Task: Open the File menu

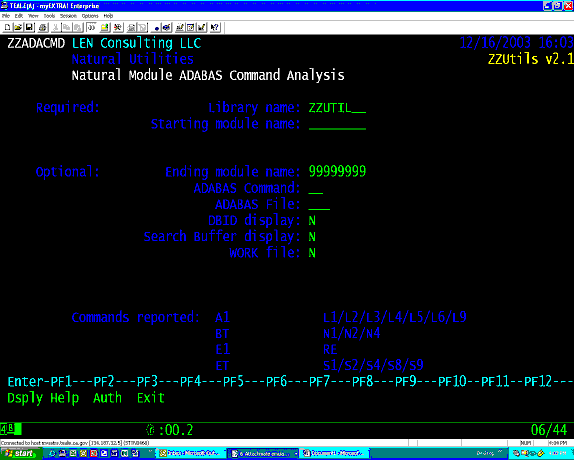Action: (x=6, y=16)
